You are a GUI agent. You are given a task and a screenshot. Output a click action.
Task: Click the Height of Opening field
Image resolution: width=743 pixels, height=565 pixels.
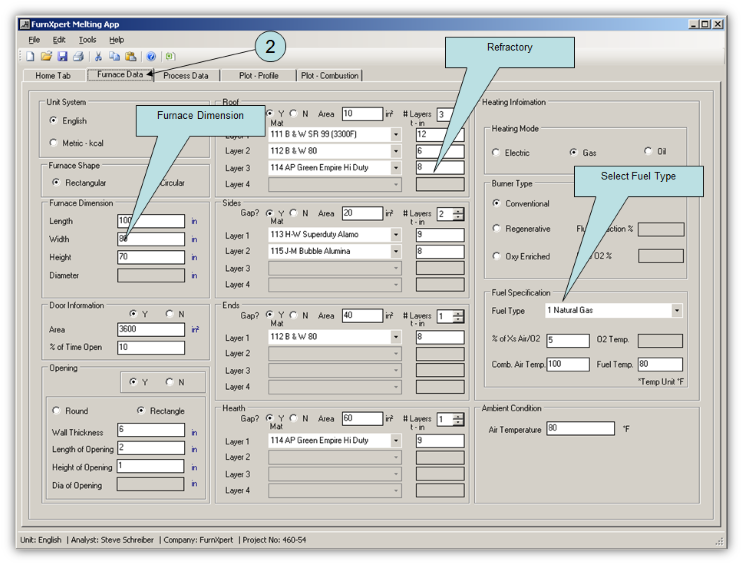click(x=151, y=466)
